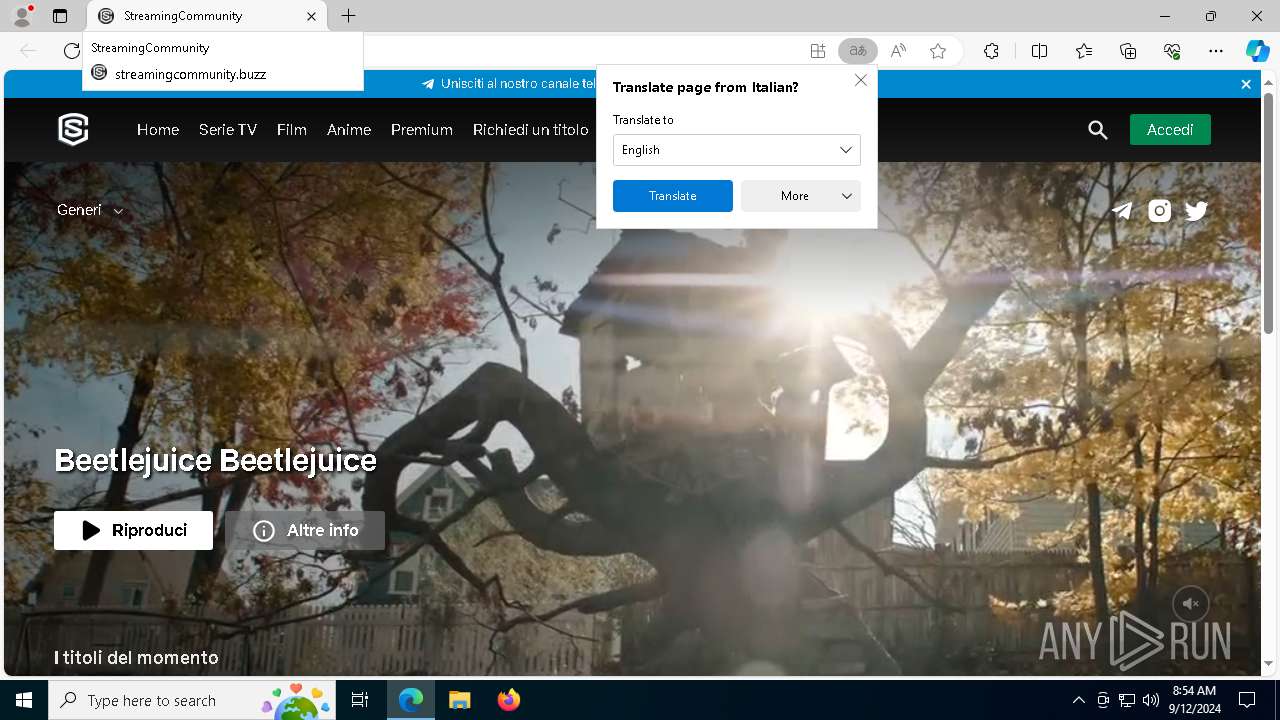Screen dimensions: 1280x720
Task: Click the Edge taskbar icon
Action: pyautogui.click(x=411, y=700)
